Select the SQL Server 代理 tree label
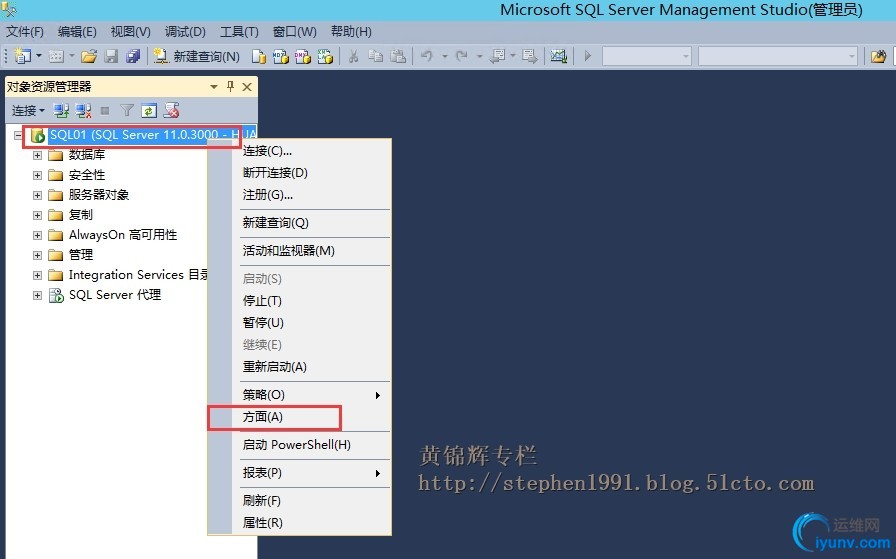This screenshot has width=896, height=559. pyautogui.click(x=115, y=295)
